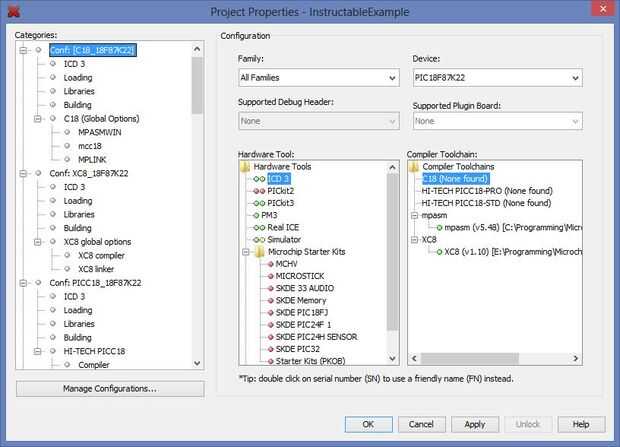620x447 pixels.
Task: Click the green icon beside mpasm (v5.48)
Action: pos(439,227)
